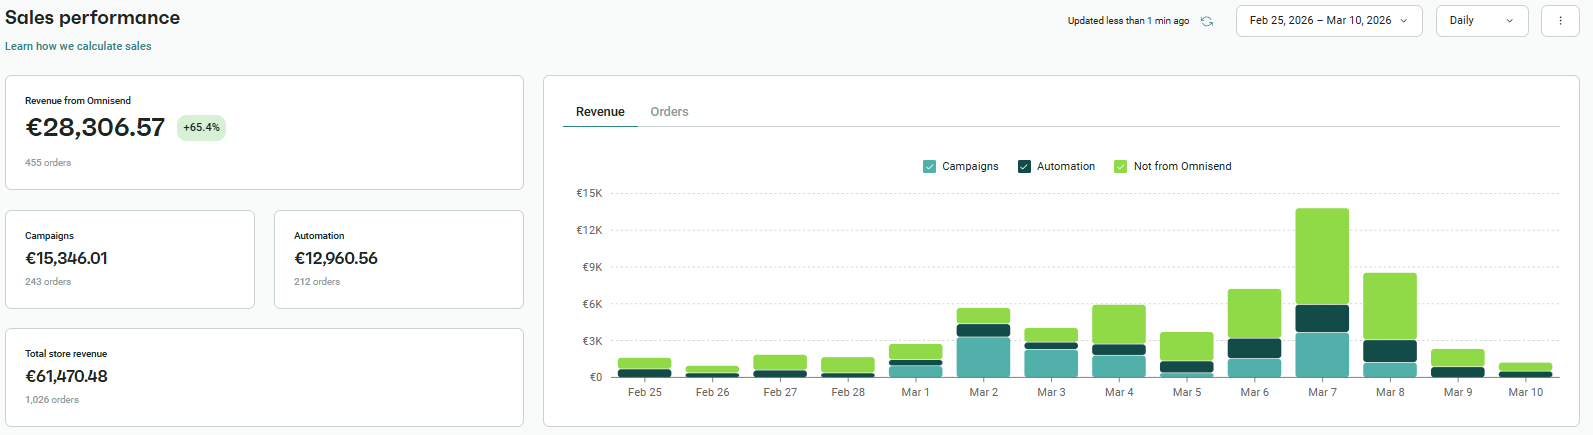Click the Mar 10 chart bar
The height and width of the screenshot is (435, 1593).
1525,370
